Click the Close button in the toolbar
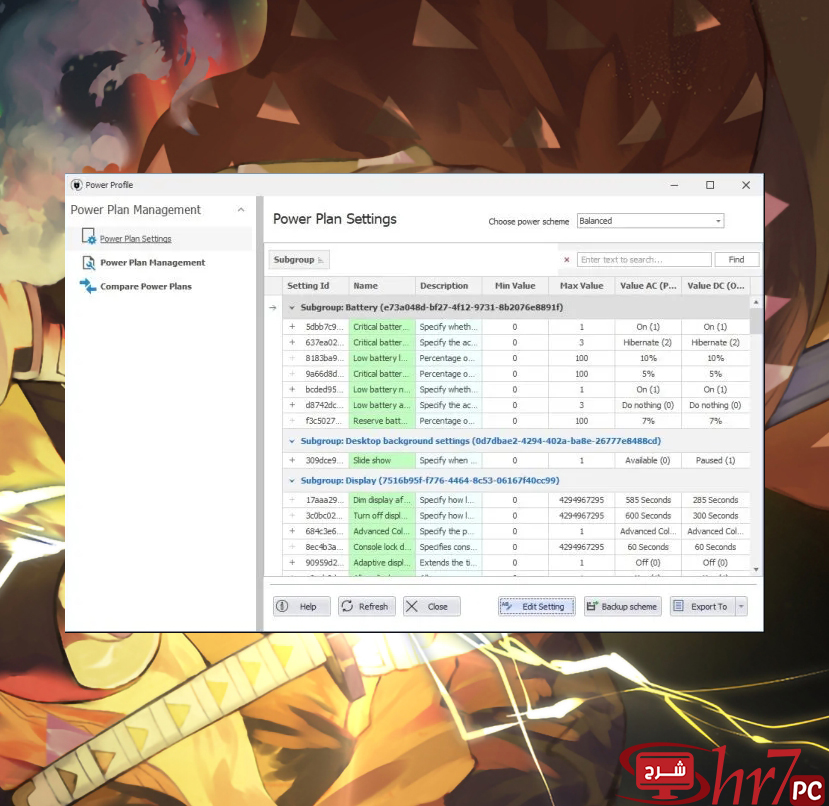This screenshot has width=829, height=806. [431, 607]
